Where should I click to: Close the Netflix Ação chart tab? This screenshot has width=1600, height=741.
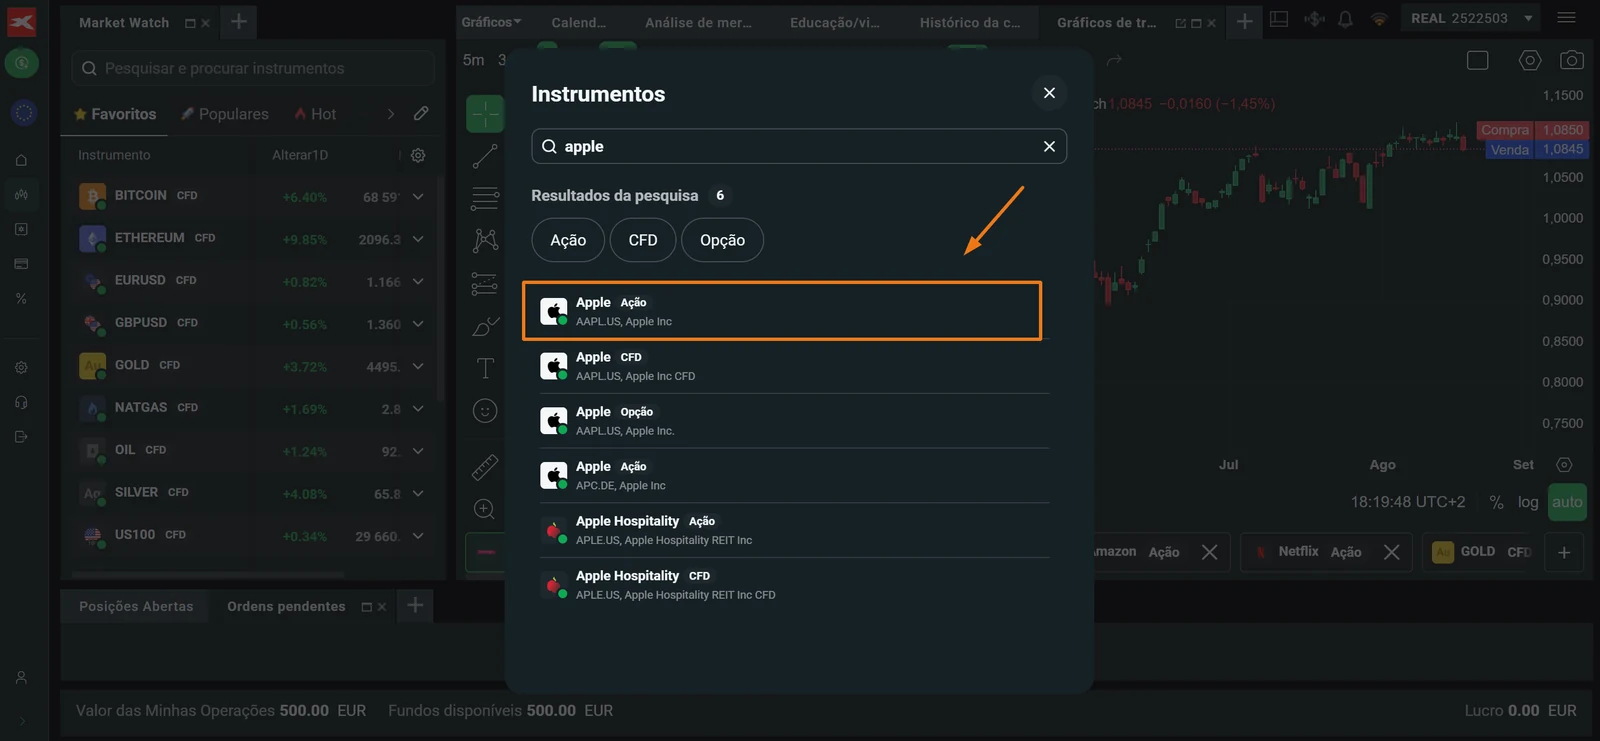(x=1391, y=552)
